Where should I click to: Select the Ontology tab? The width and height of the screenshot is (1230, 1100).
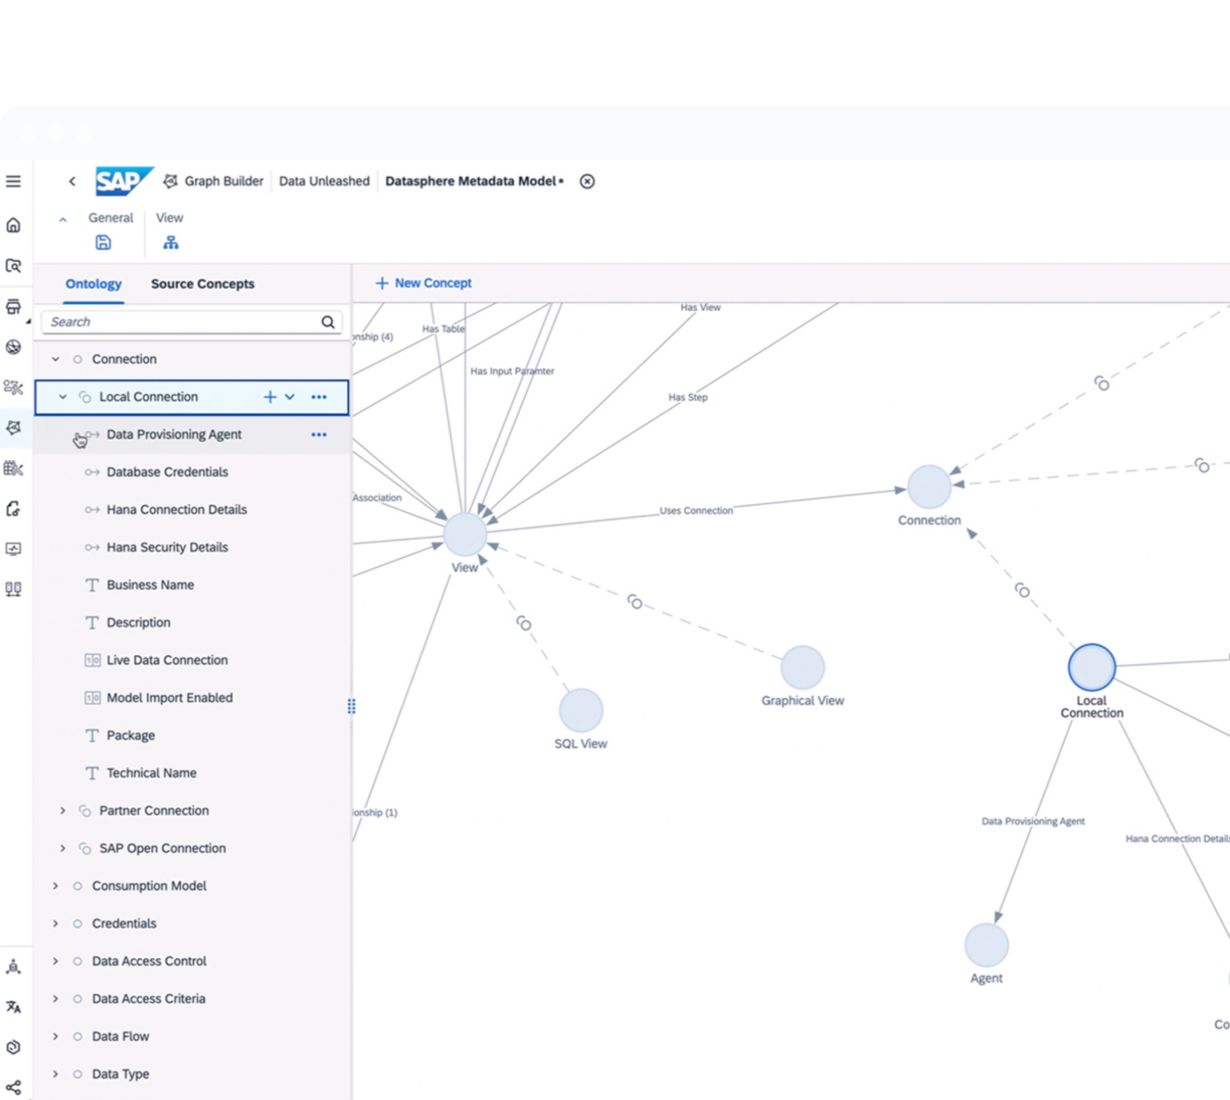click(93, 284)
